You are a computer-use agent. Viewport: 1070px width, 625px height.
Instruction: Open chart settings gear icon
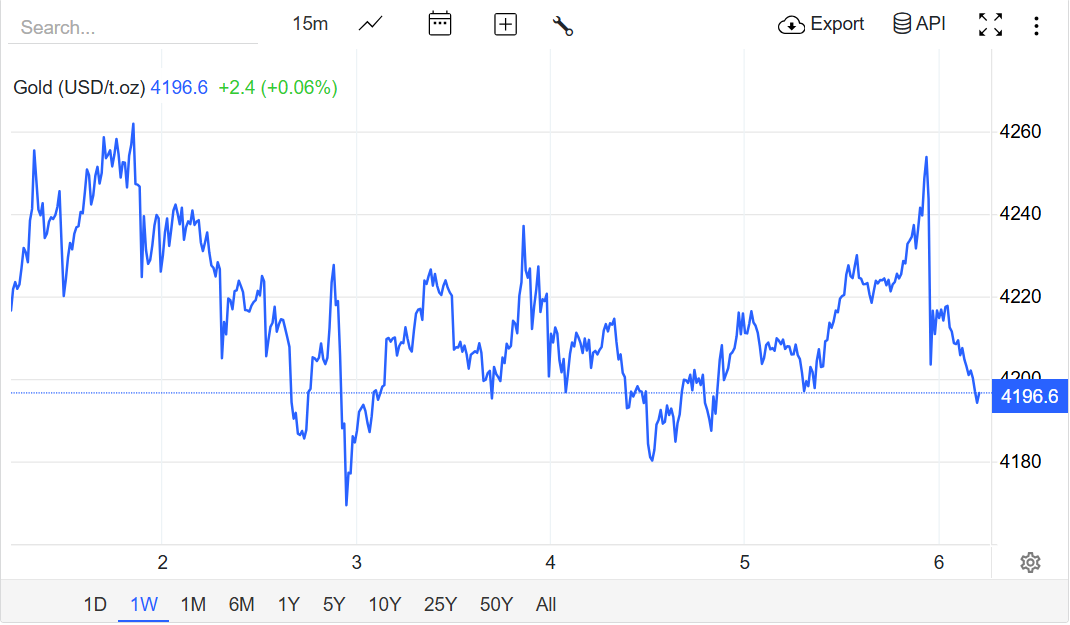point(1030,563)
